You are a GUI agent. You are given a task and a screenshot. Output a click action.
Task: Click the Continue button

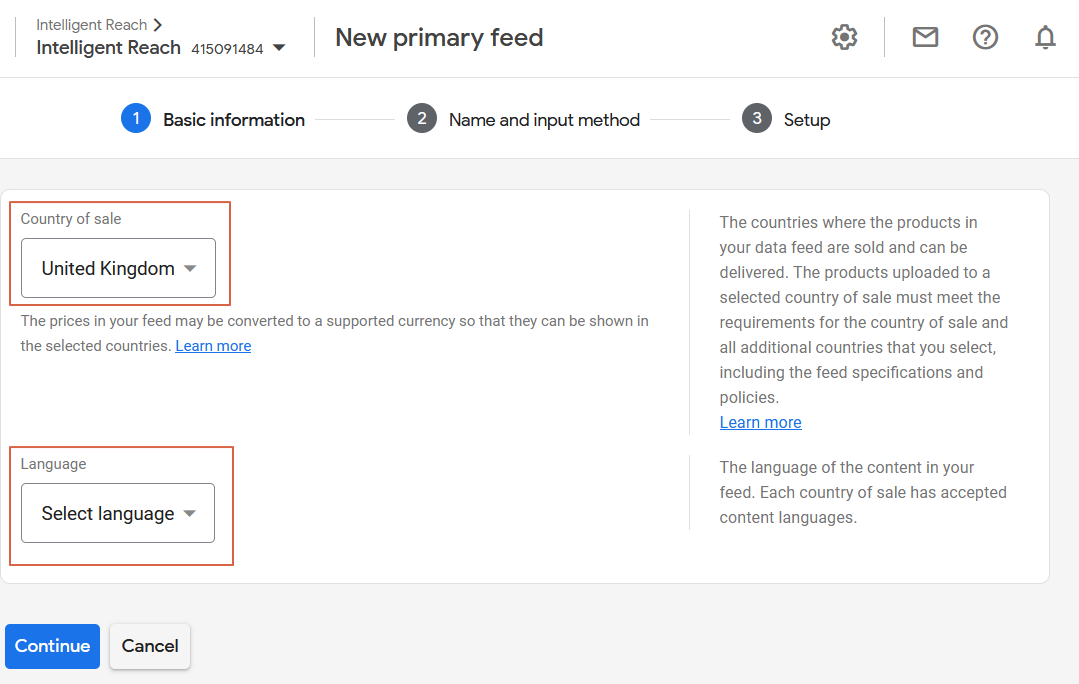[52, 646]
